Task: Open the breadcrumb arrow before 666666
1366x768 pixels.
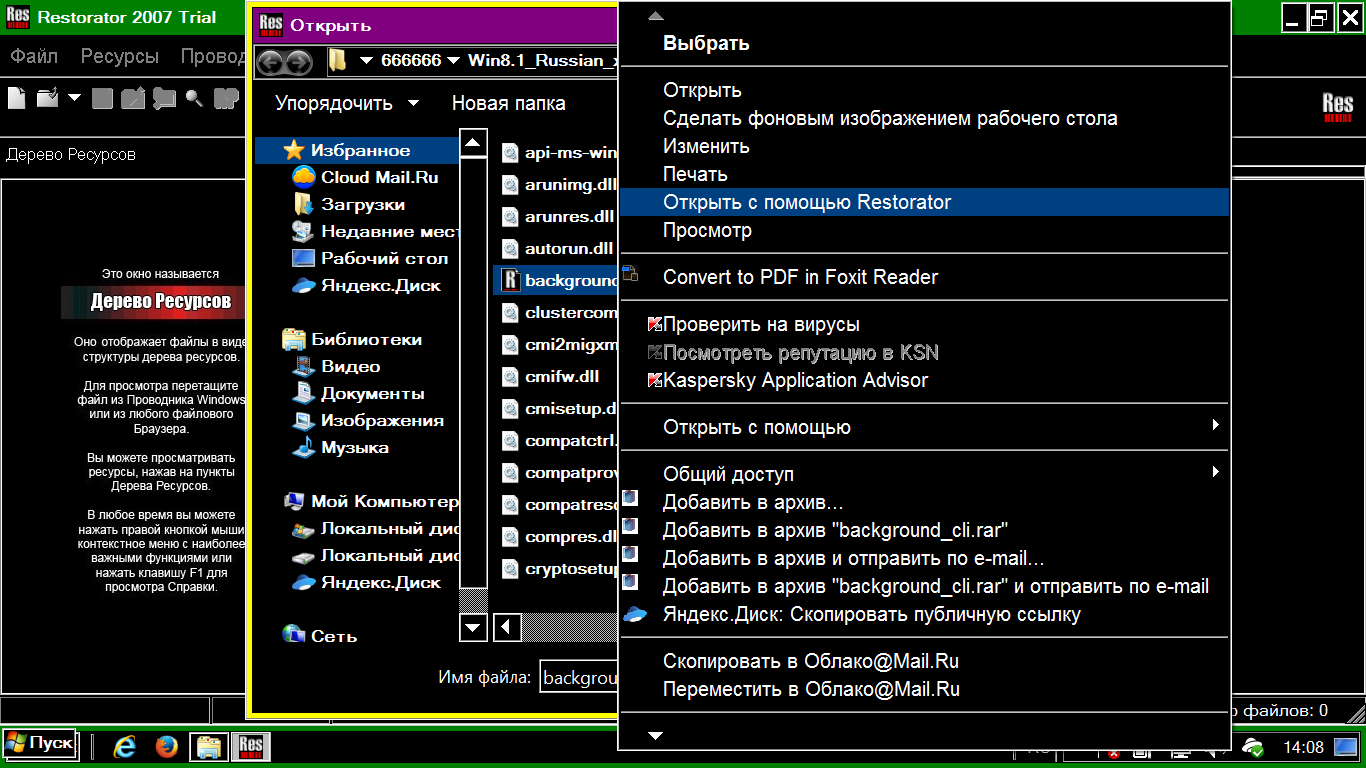Action: 366,61
